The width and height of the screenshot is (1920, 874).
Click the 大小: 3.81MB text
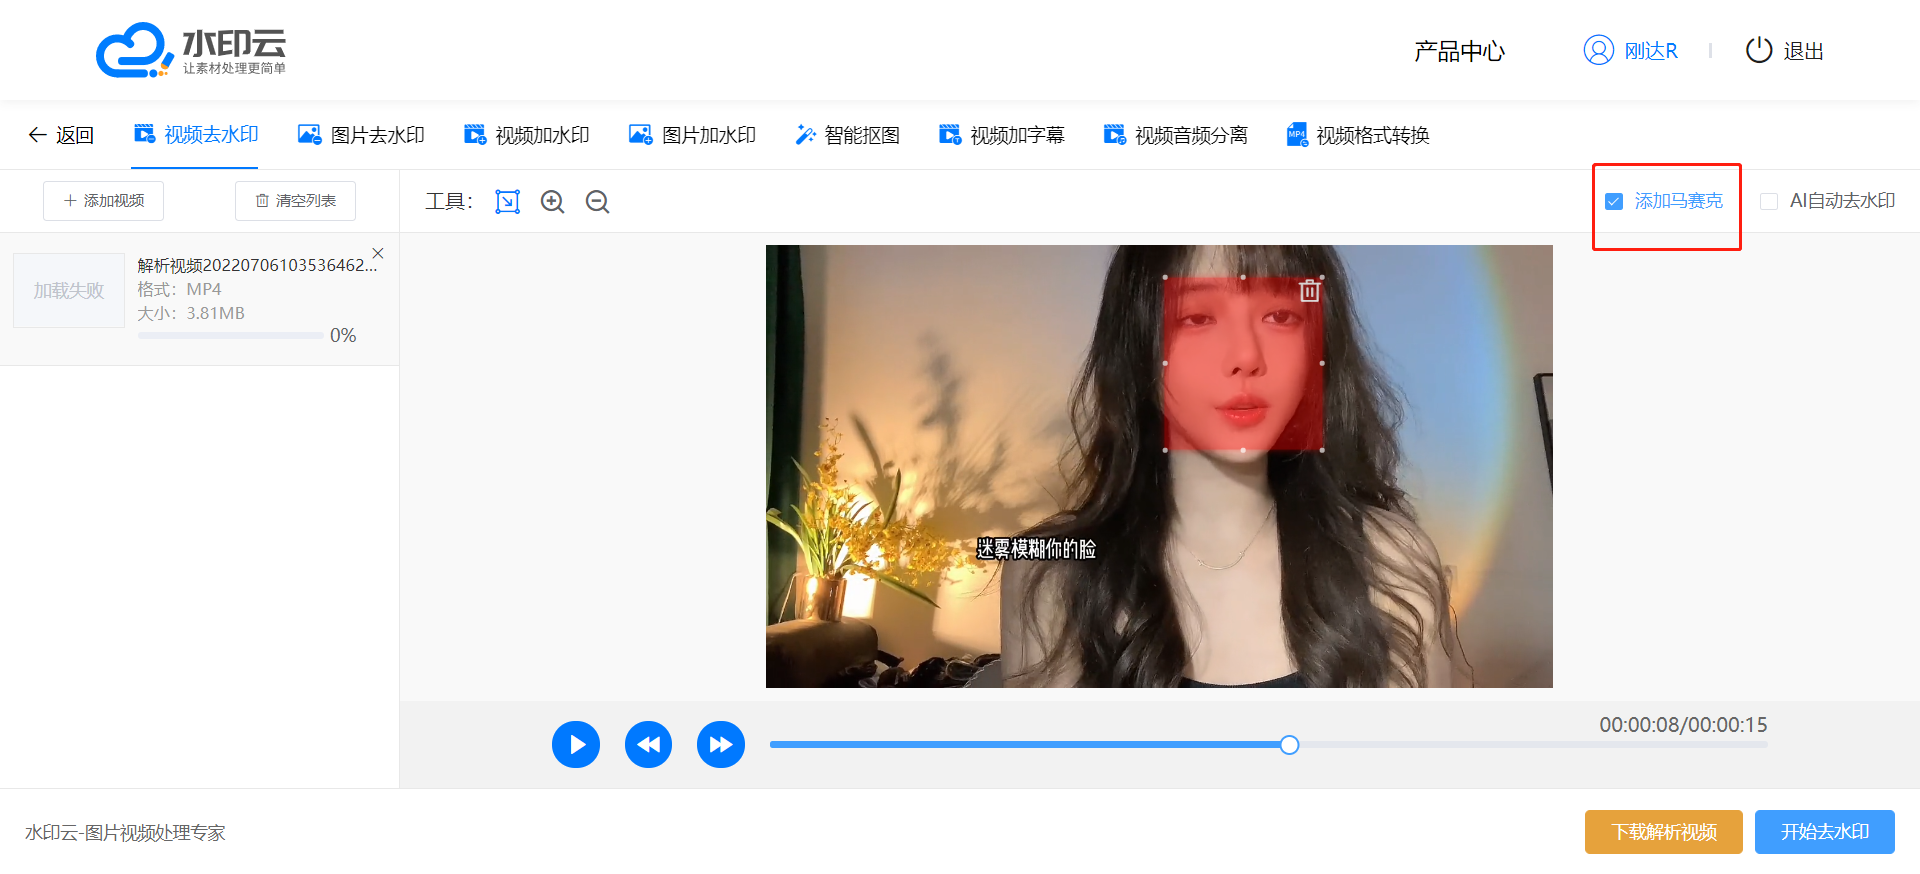point(191,313)
